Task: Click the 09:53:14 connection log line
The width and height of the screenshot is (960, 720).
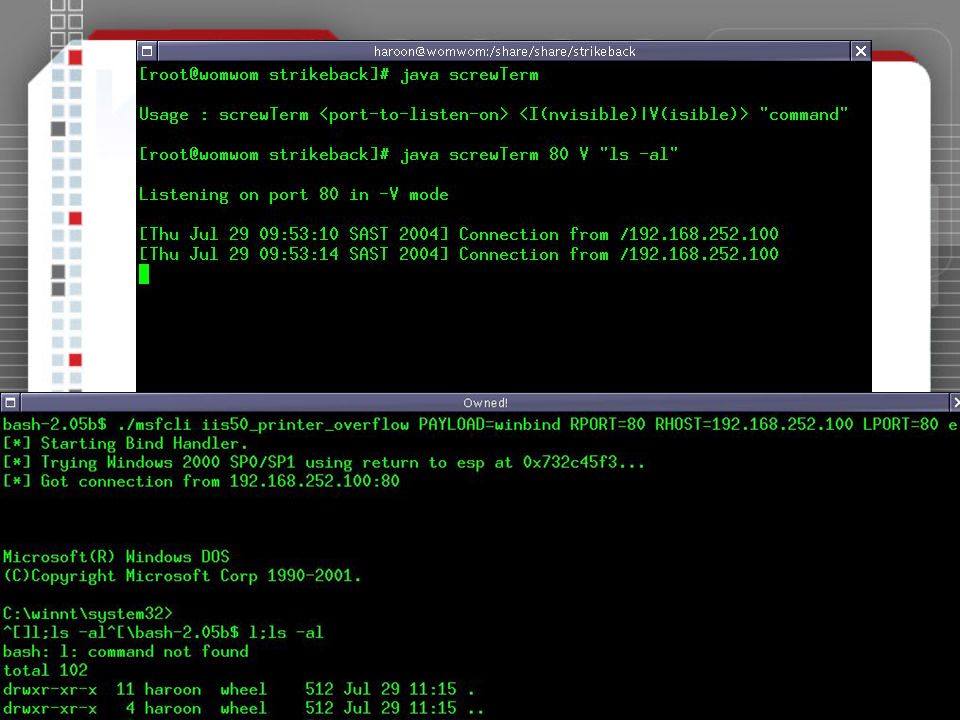Action: pos(459,254)
